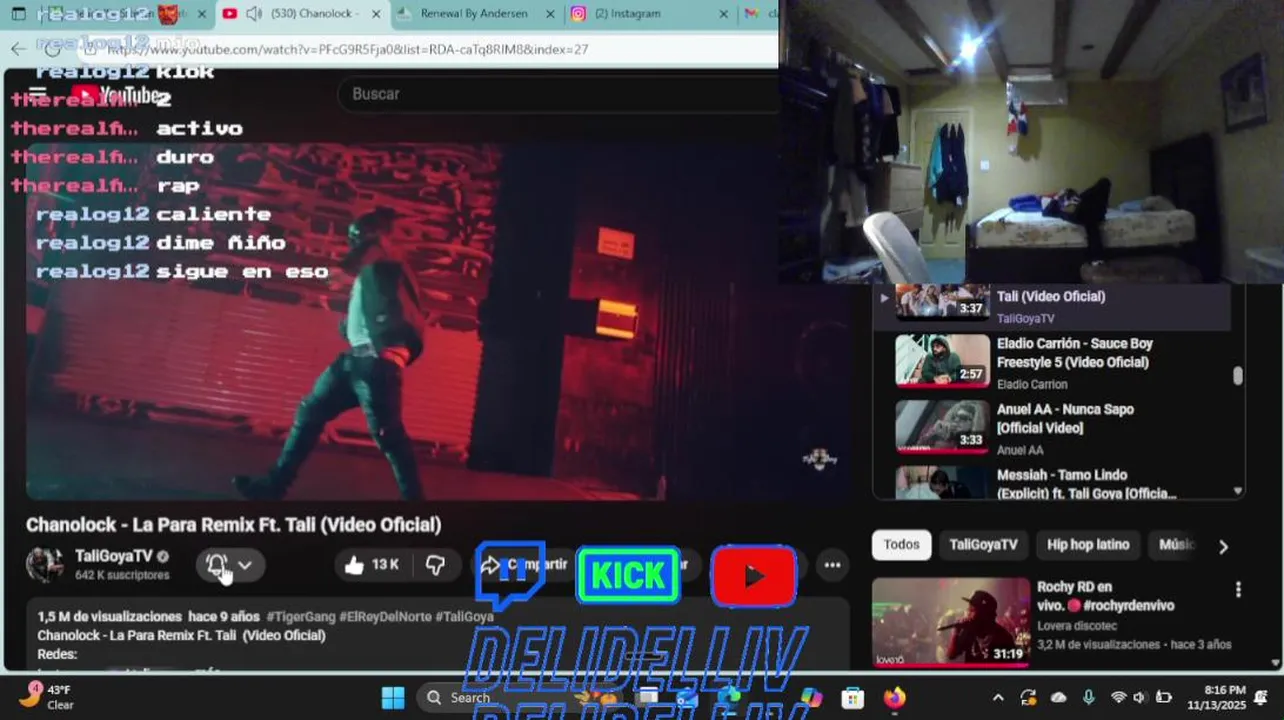Expand the subscription options chevron
The height and width of the screenshot is (720, 1284).
(245, 565)
